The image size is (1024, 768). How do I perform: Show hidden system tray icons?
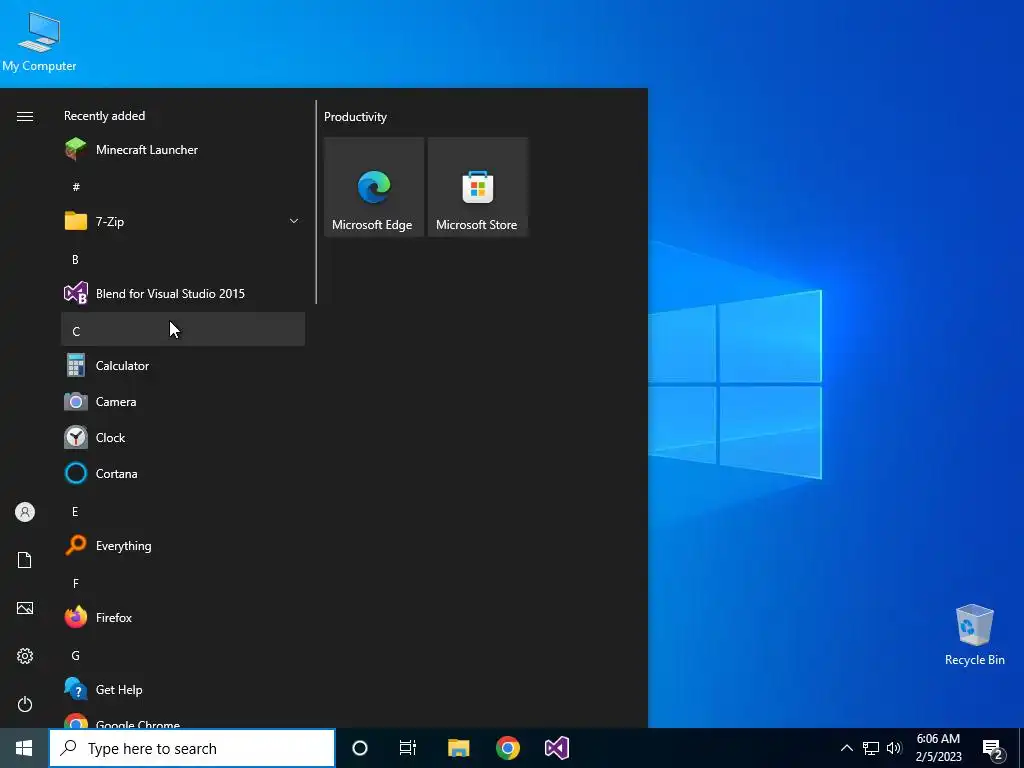[846, 748]
